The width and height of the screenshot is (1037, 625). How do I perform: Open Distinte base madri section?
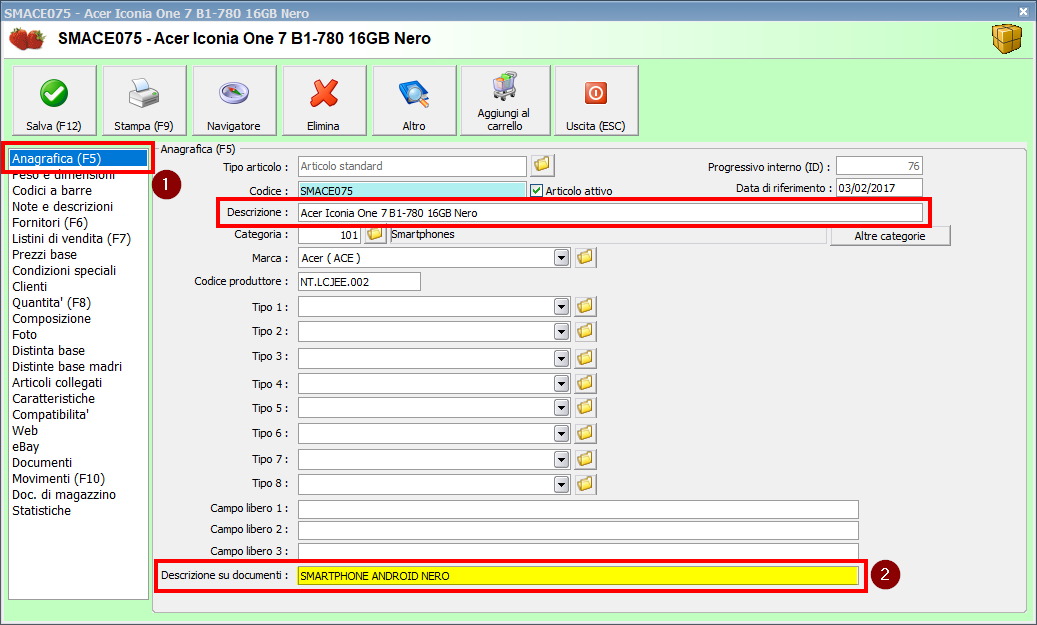pyautogui.click(x=67, y=366)
